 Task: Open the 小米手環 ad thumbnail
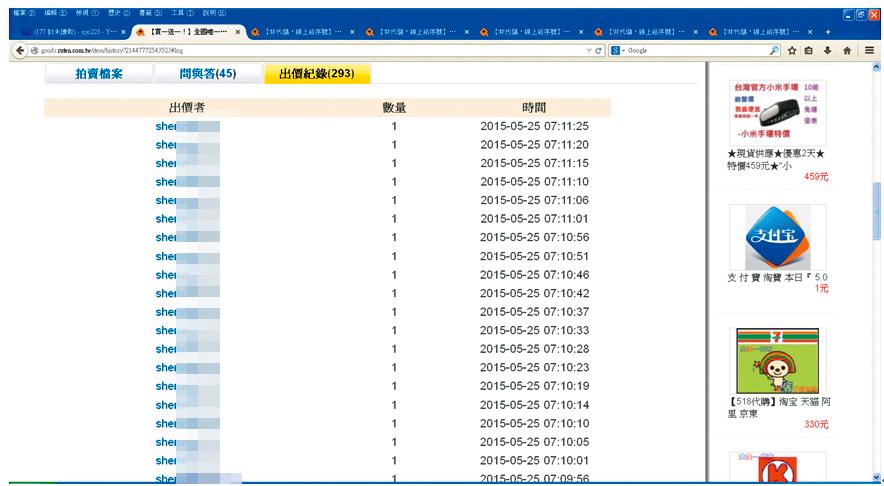pyautogui.click(x=777, y=113)
